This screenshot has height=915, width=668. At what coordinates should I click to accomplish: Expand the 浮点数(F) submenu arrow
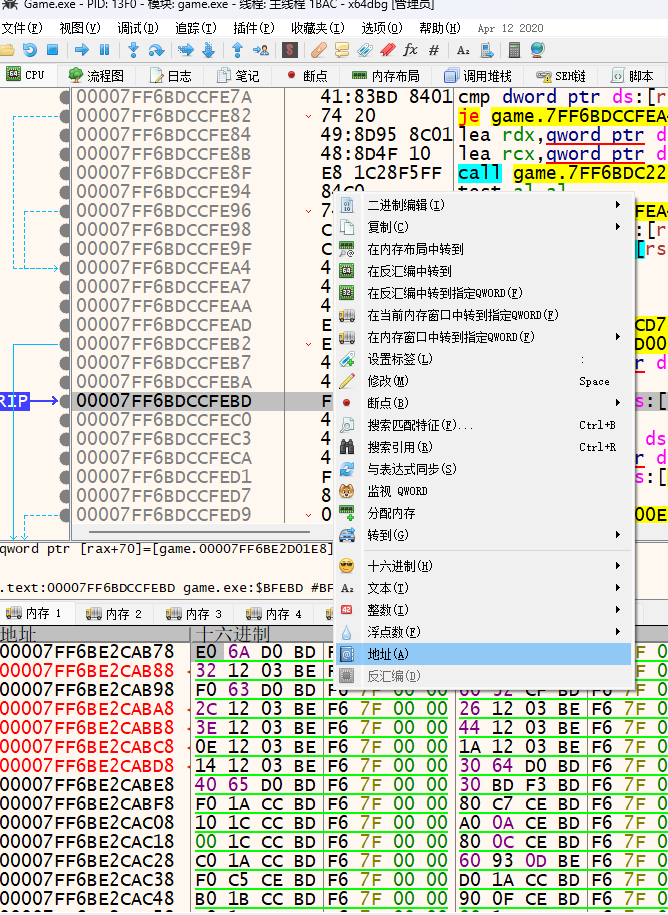tap(618, 632)
